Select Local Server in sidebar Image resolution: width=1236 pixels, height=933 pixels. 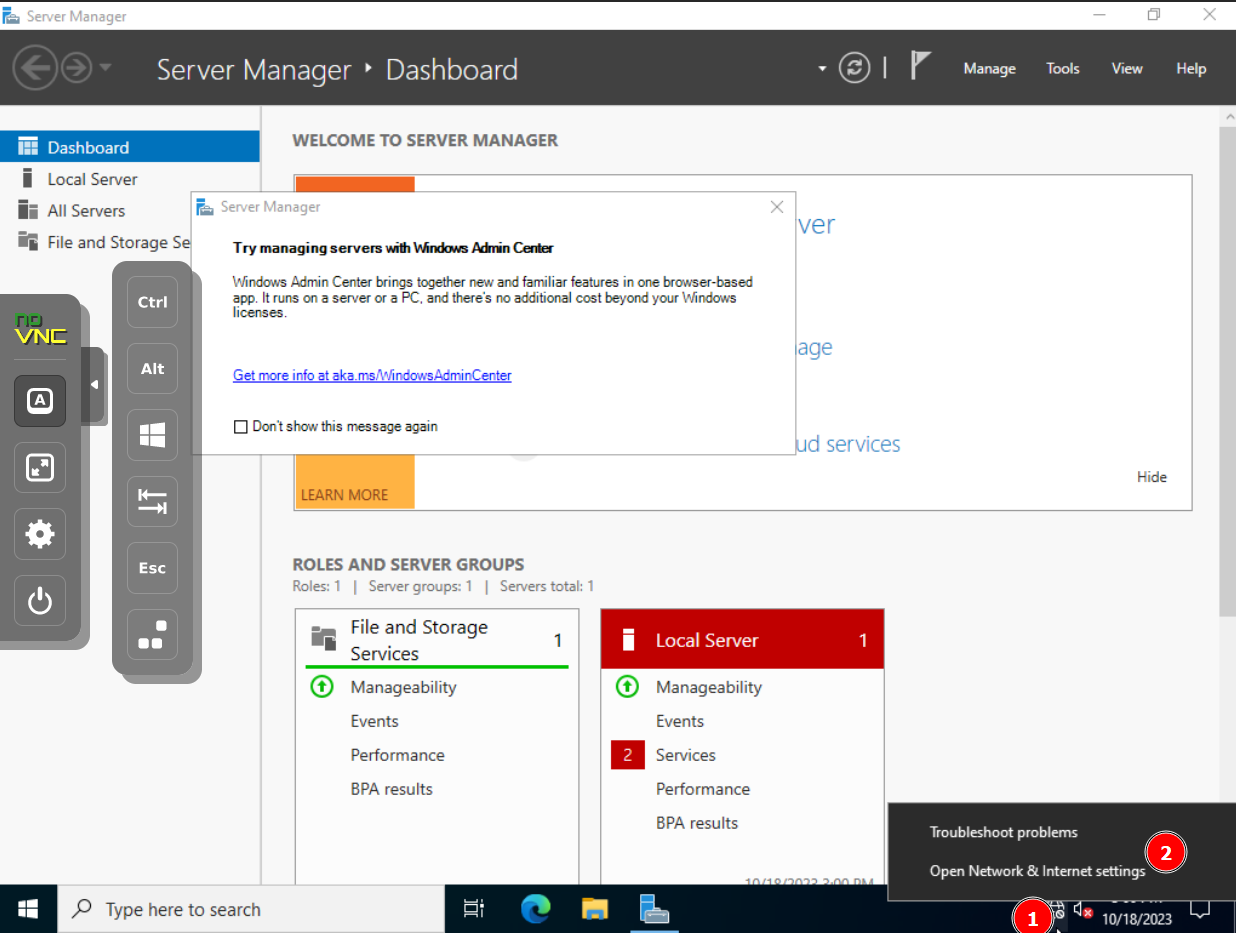point(92,179)
